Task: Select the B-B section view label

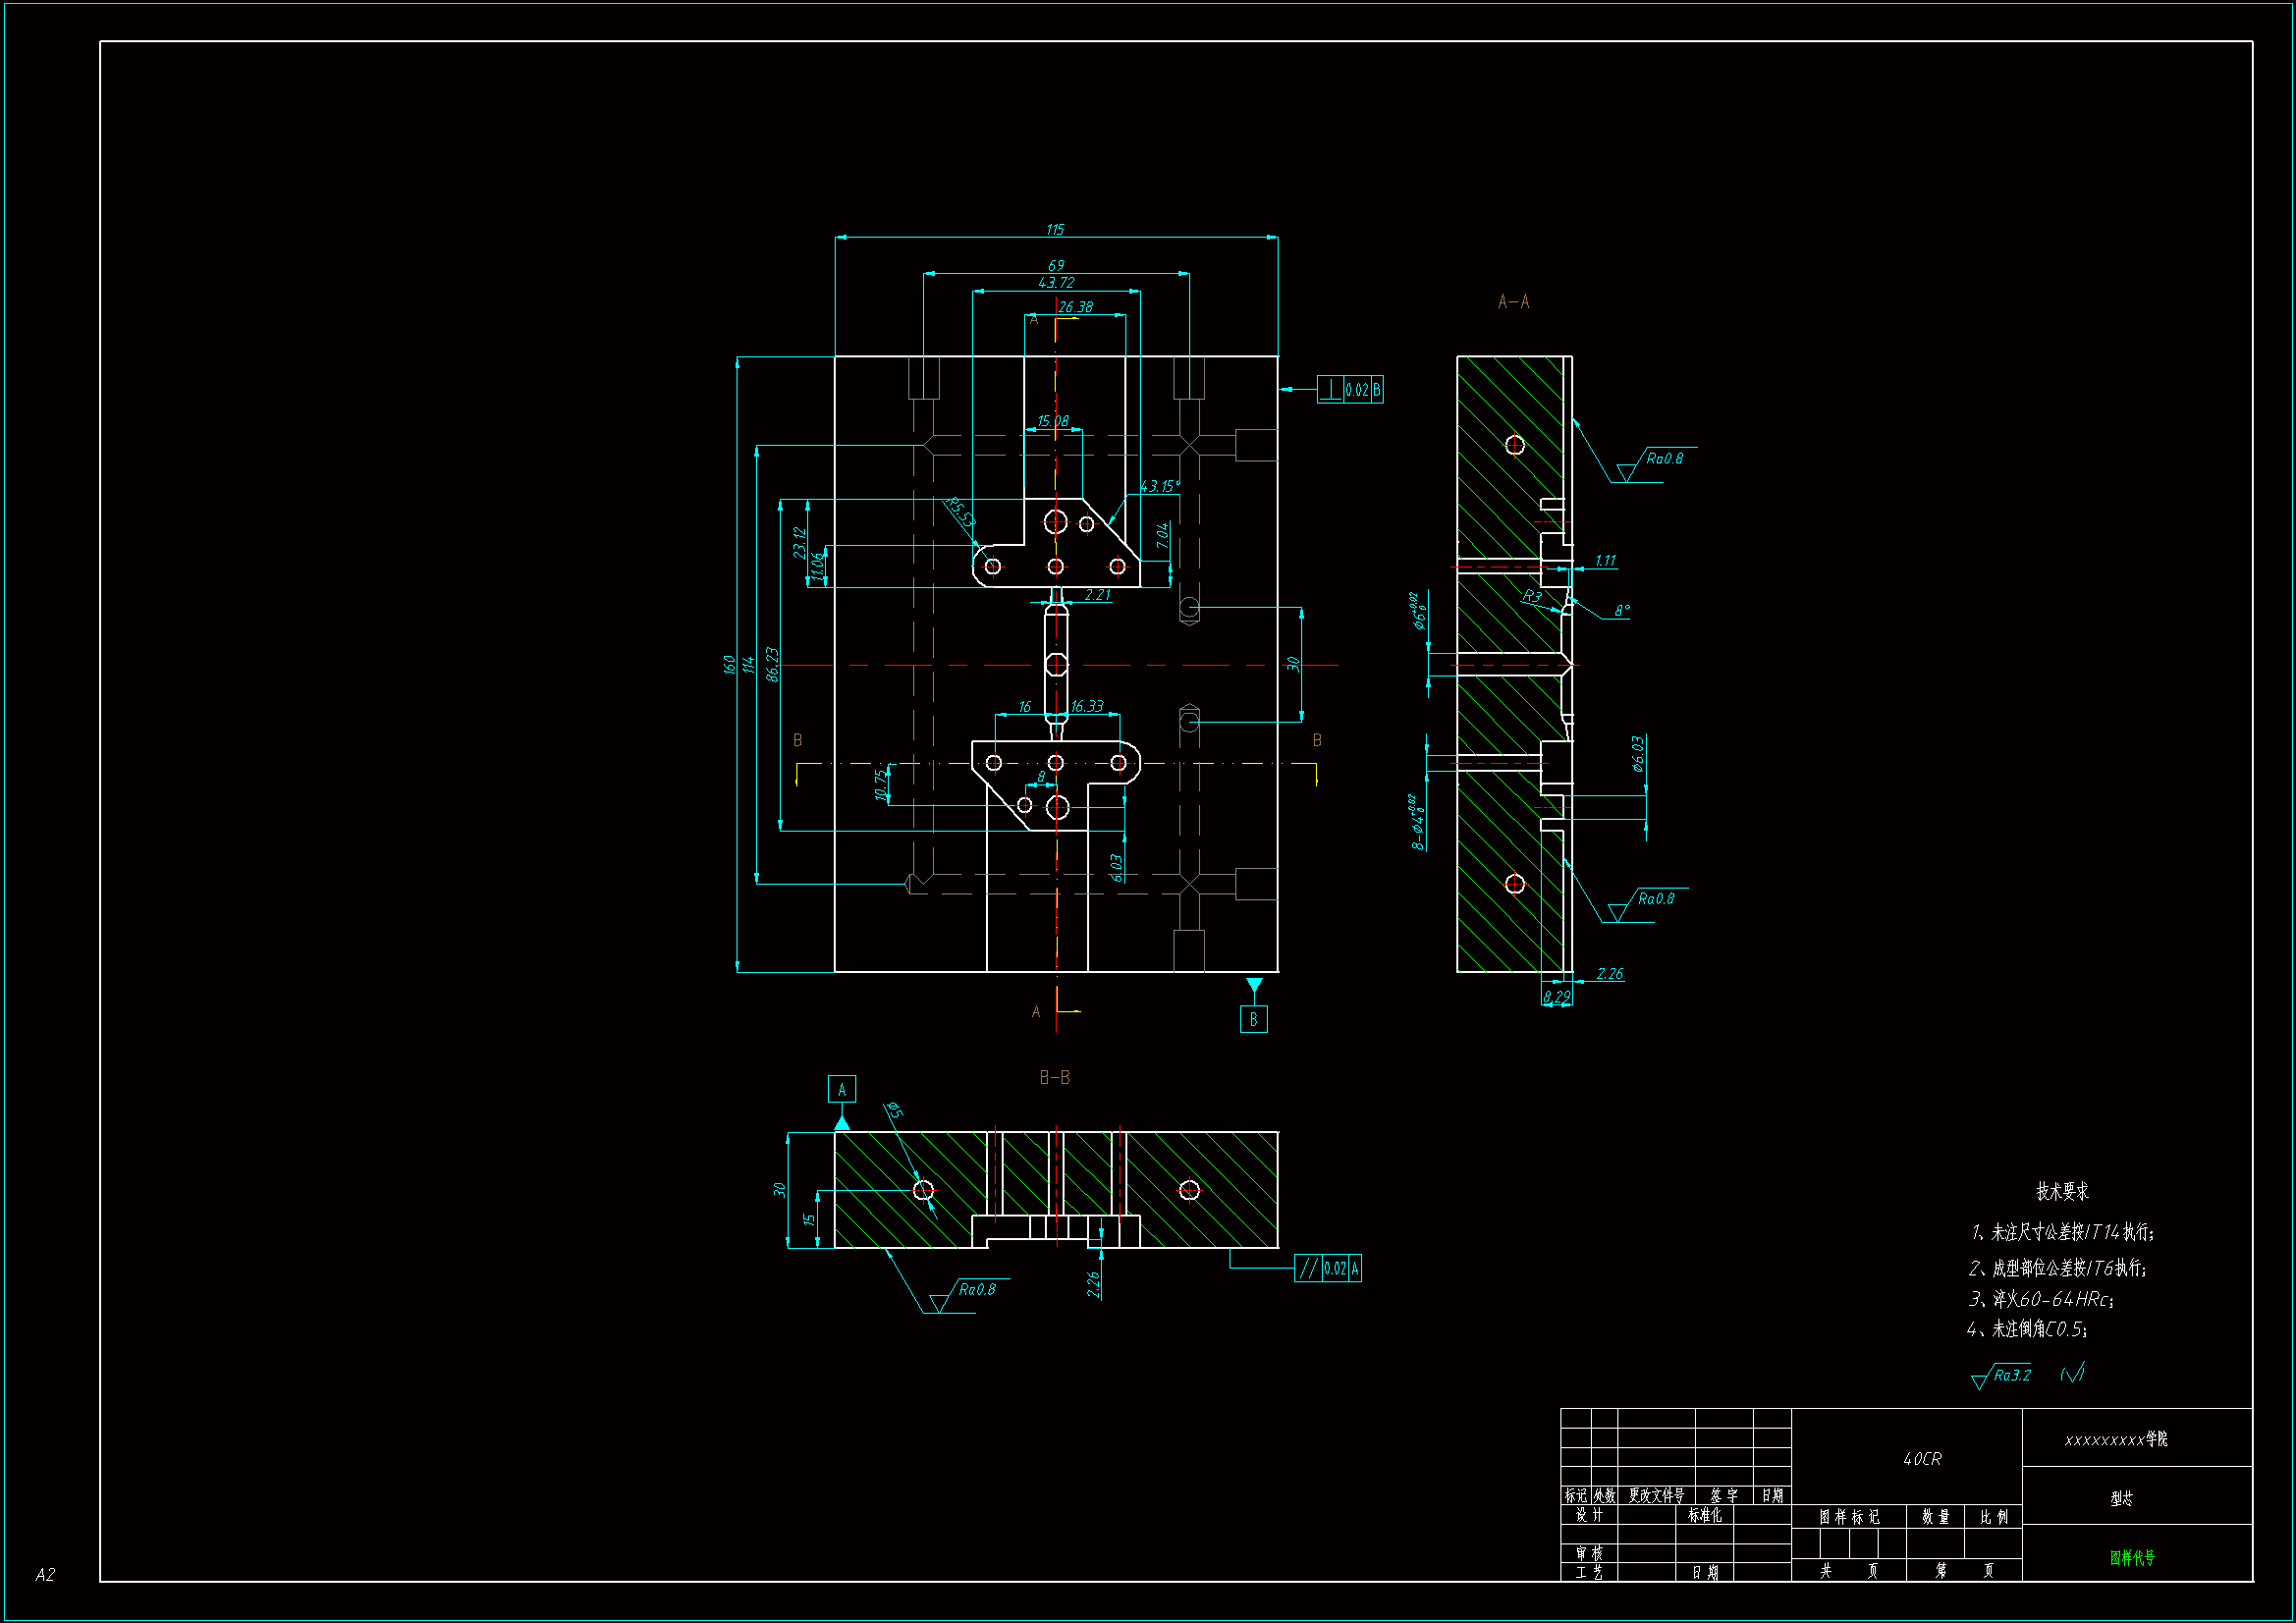Action: tap(1054, 1077)
